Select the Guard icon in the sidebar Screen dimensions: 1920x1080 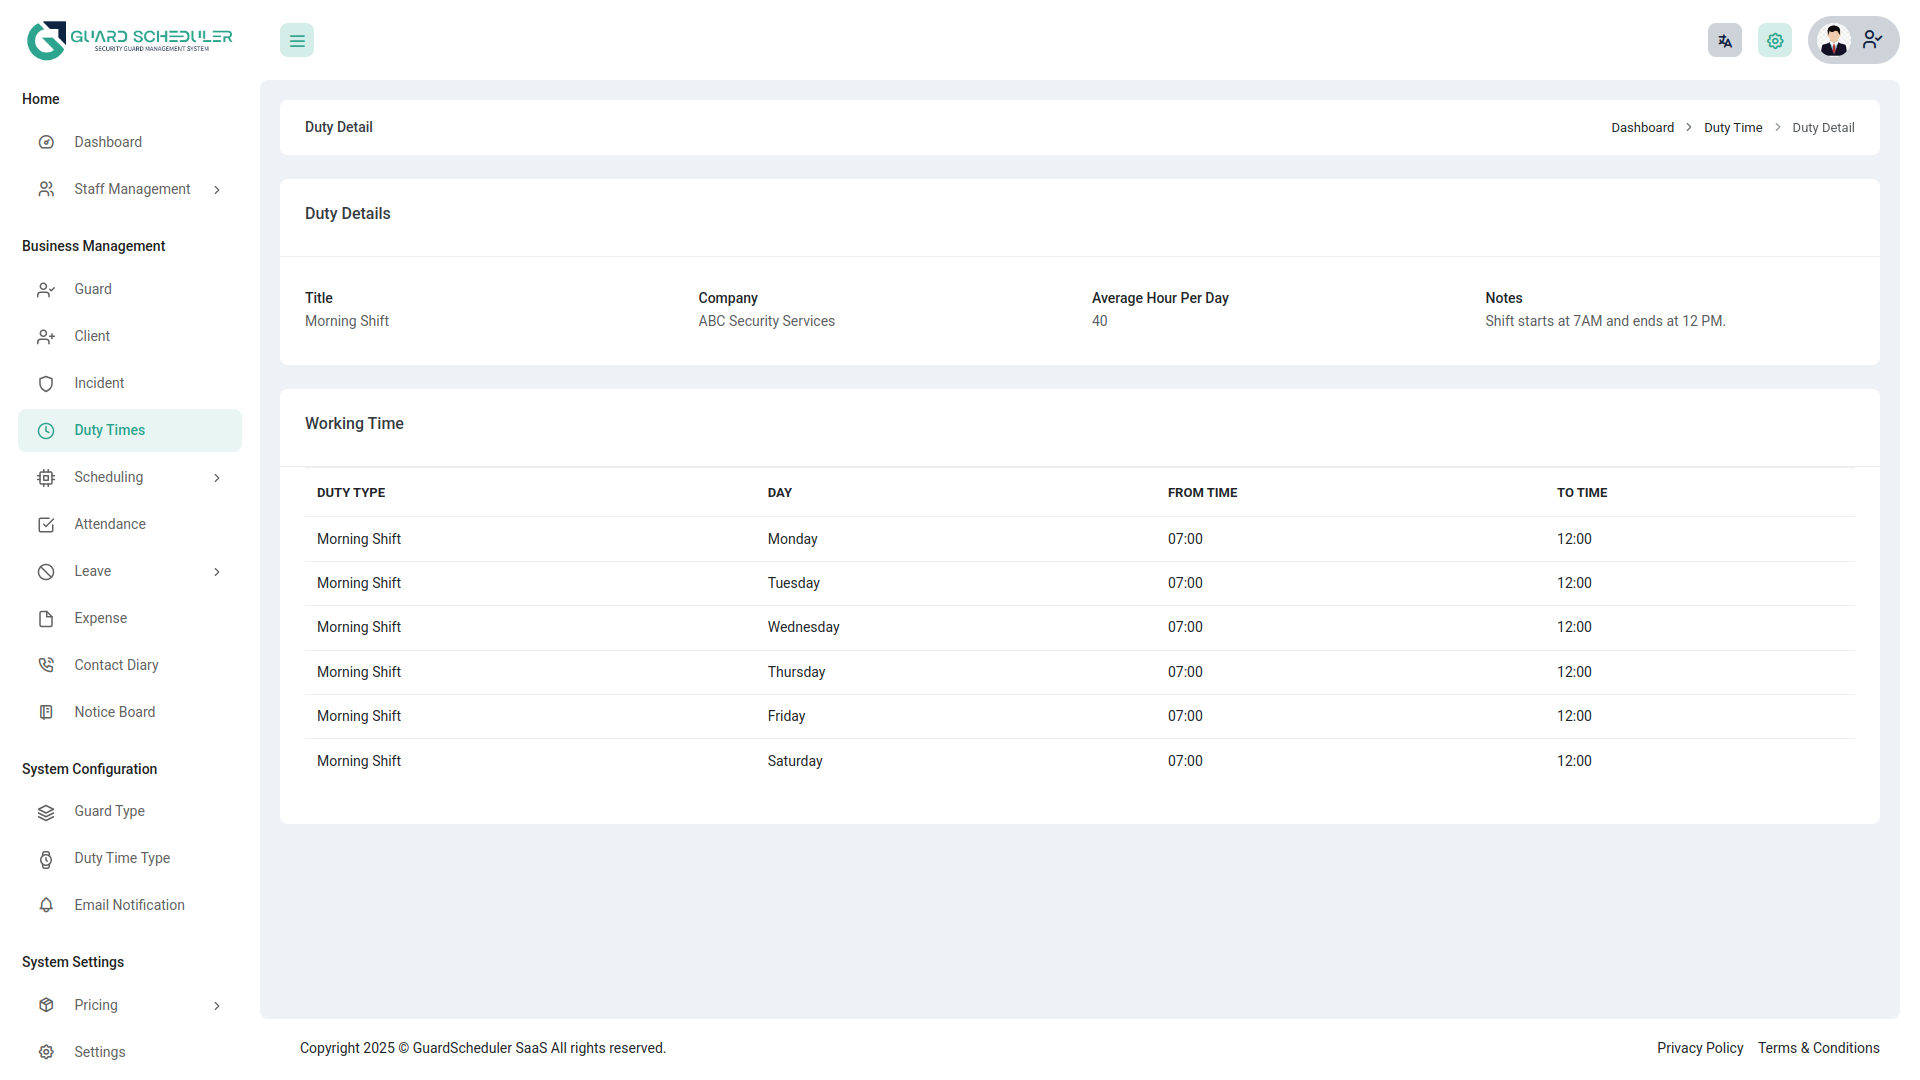pyautogui.click(x=46, y=289)
